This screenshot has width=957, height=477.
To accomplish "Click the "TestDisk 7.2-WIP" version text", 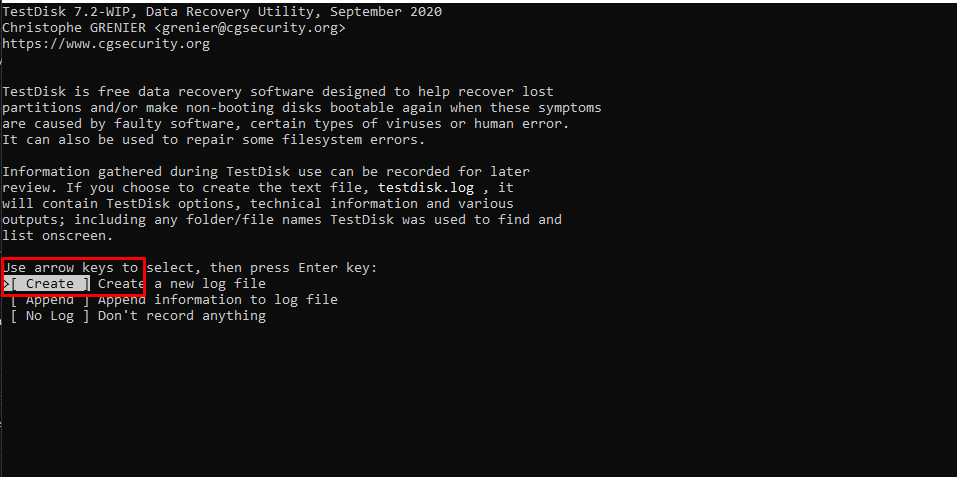I will [67, 12].
